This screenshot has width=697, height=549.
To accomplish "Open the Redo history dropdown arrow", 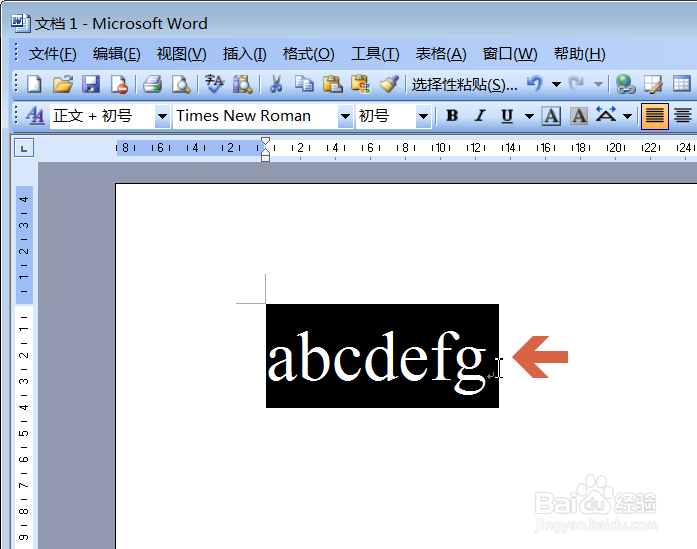I will pyautogui.click(x=598, y=84).
